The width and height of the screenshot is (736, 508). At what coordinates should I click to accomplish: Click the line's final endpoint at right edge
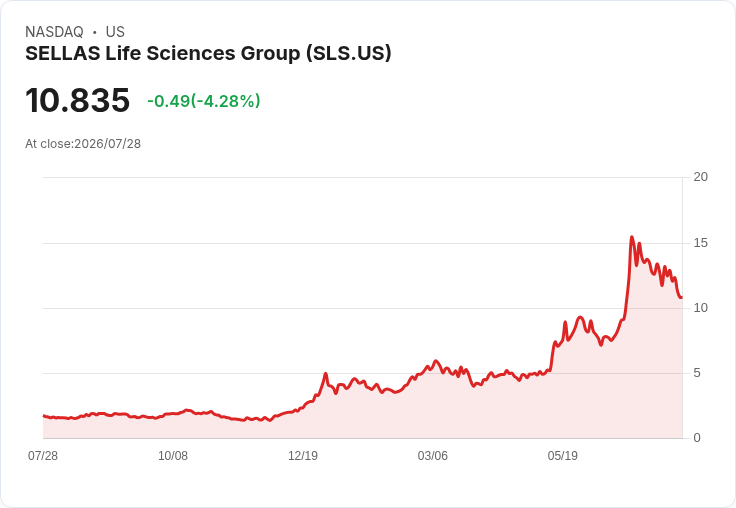click(681, 297)
